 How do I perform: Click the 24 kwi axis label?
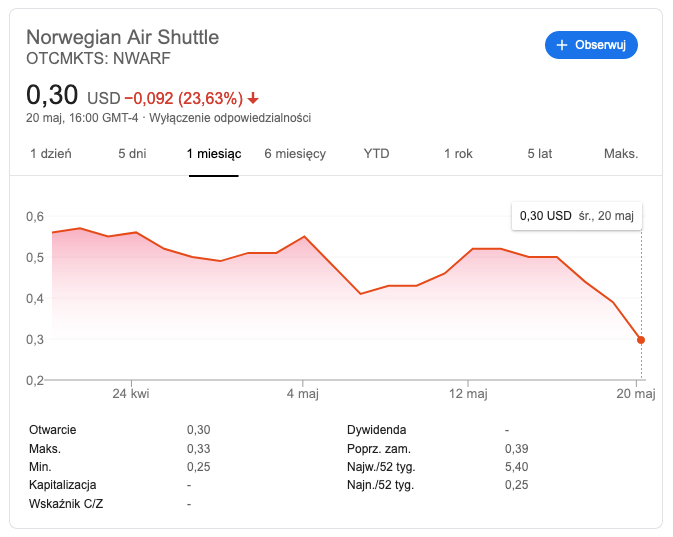(x=131, y=394)
